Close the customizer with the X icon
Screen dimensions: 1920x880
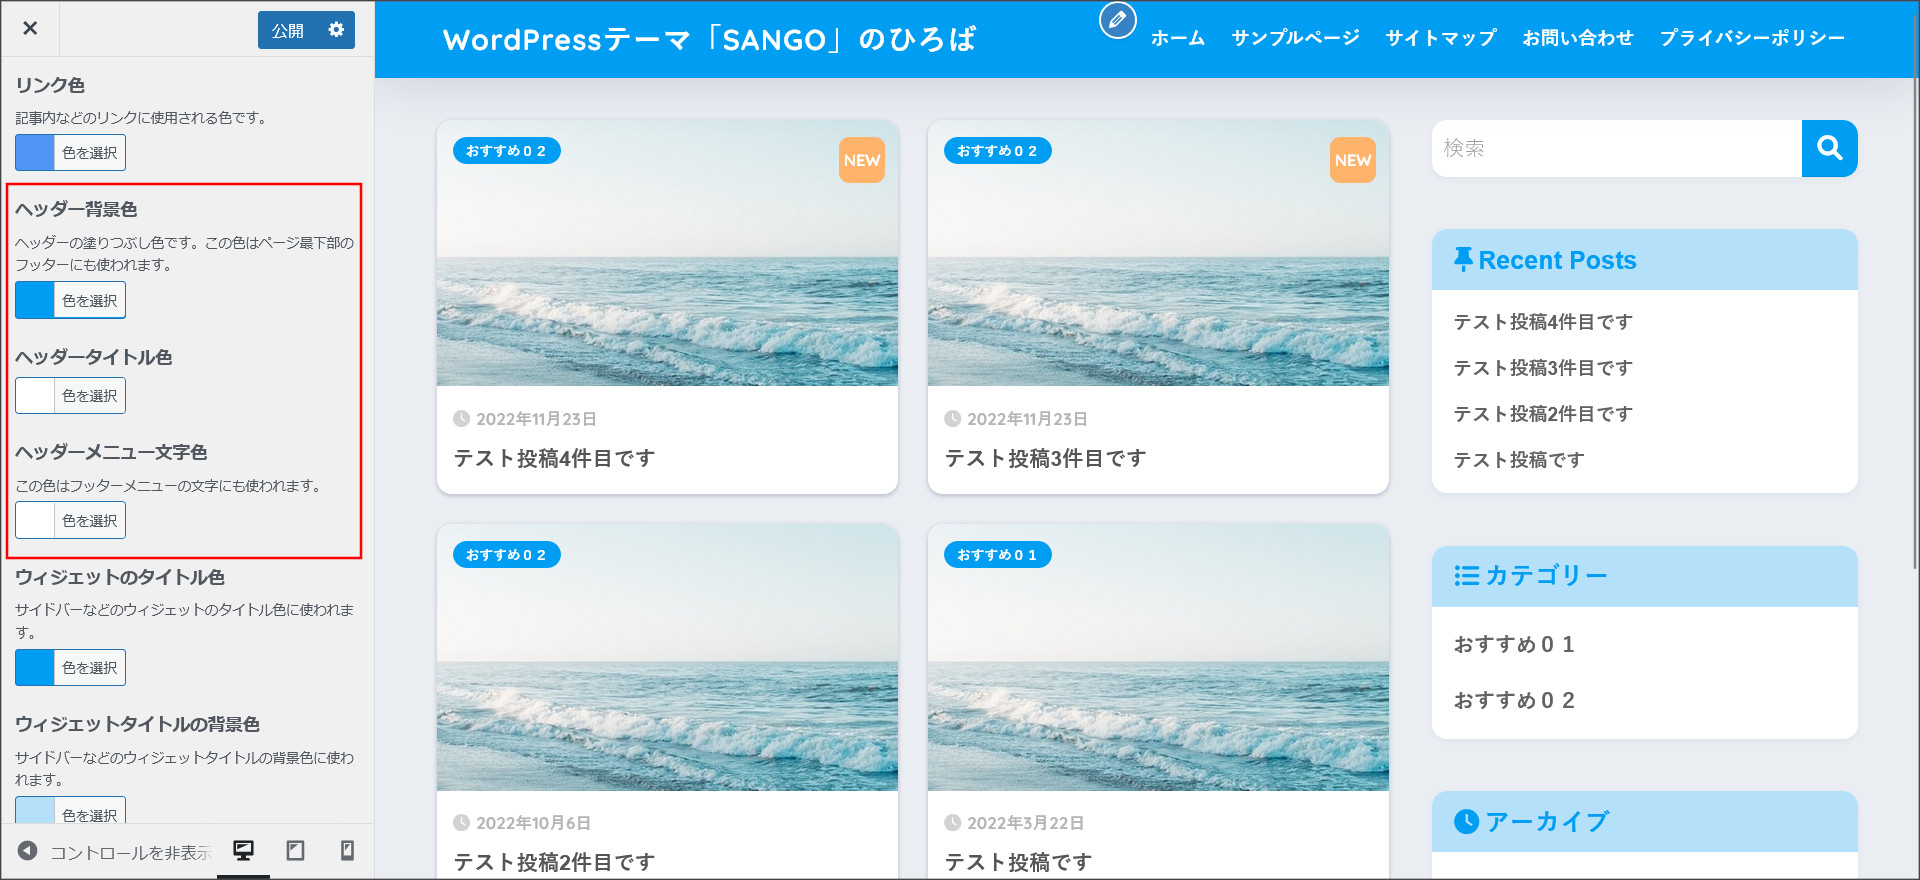pos(30,28)
